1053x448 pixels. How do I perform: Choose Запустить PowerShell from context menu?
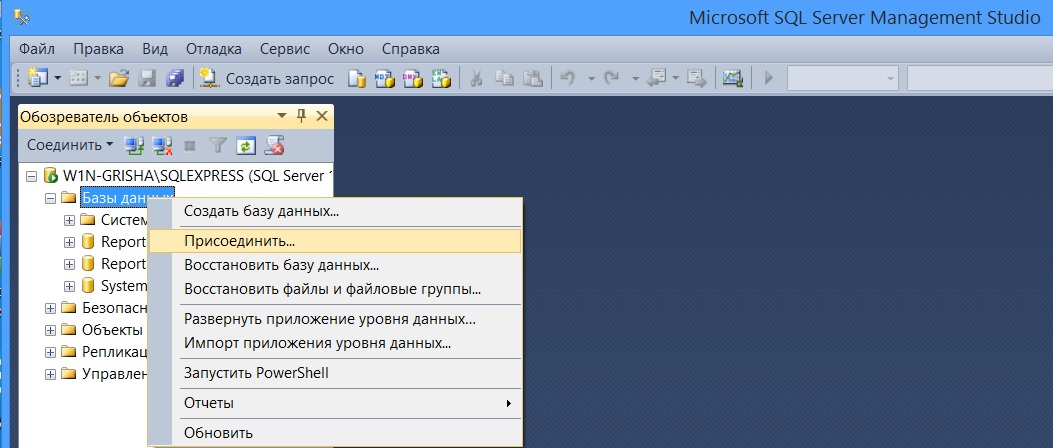click(334, 373)
